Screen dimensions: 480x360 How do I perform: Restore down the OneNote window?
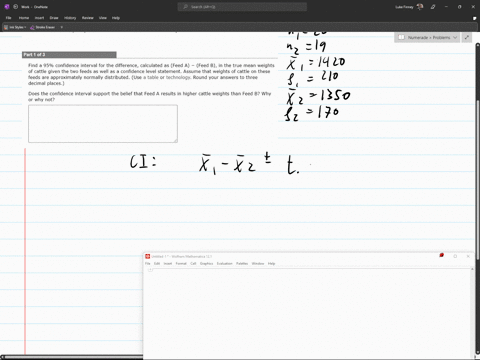click(460, 7)
